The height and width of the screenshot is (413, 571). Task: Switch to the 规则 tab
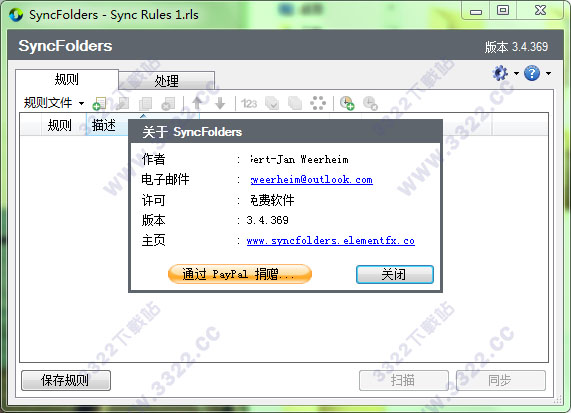(x=67, y=79)
